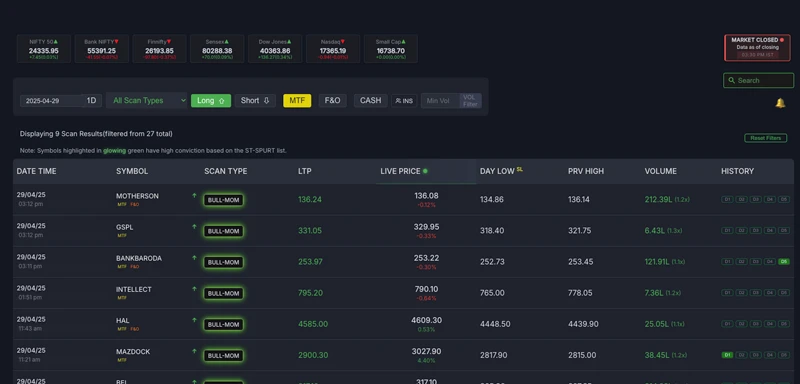Click the red dot in MARKET CLOSED badge
800x384 pixels.
point(782,40)
